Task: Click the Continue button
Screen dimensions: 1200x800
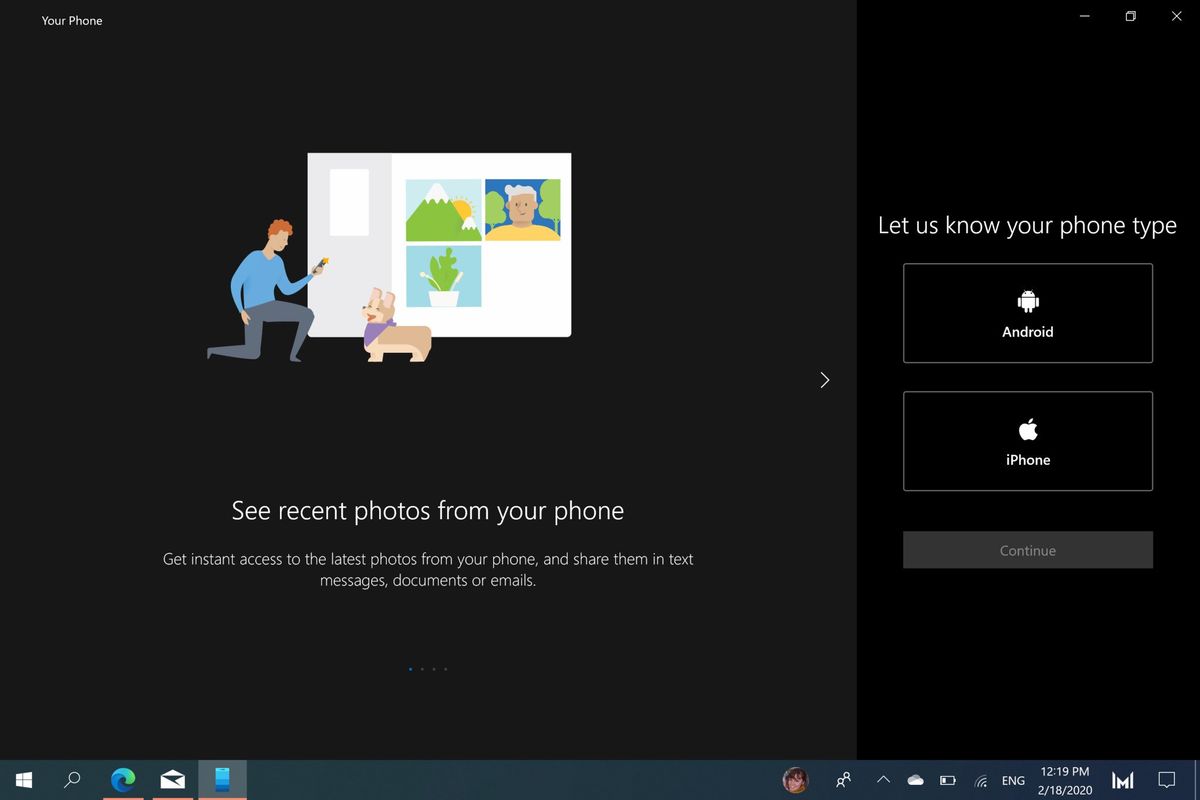Action: [x=1027, y=550]
